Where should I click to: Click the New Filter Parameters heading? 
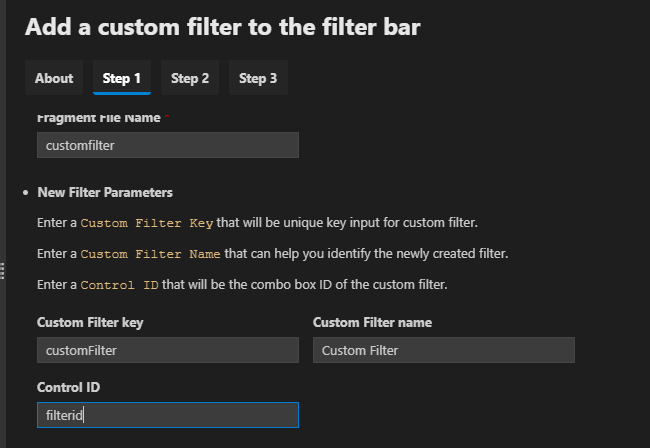105,192
